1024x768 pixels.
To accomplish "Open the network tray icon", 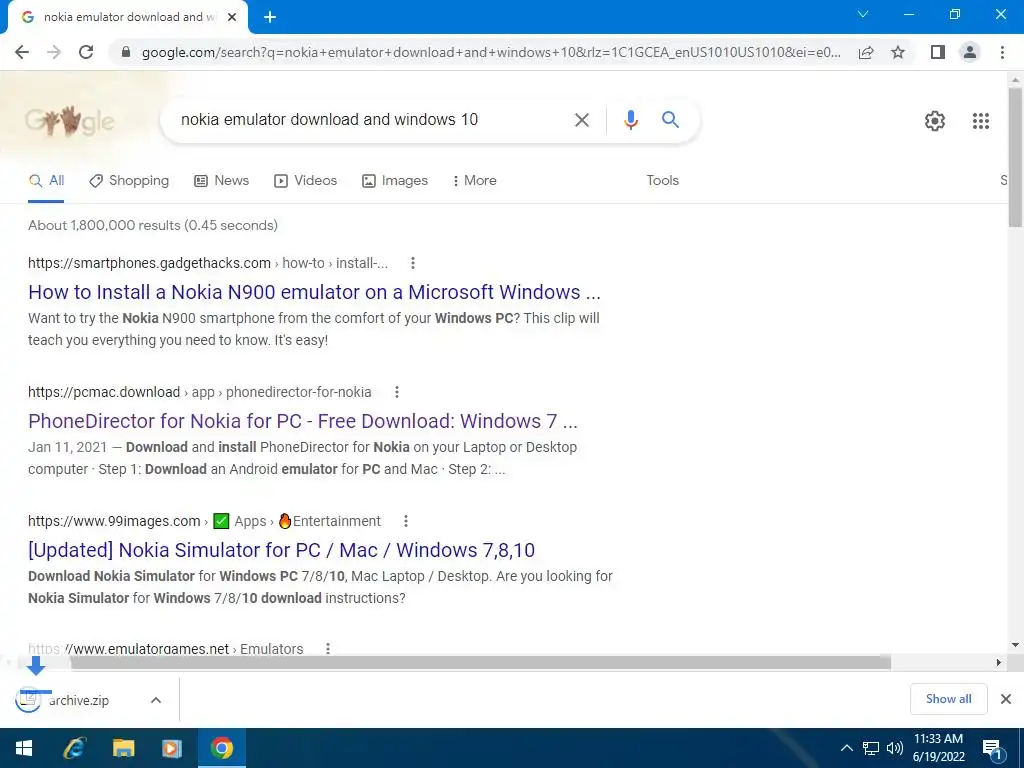I will (x=871, y=748).
